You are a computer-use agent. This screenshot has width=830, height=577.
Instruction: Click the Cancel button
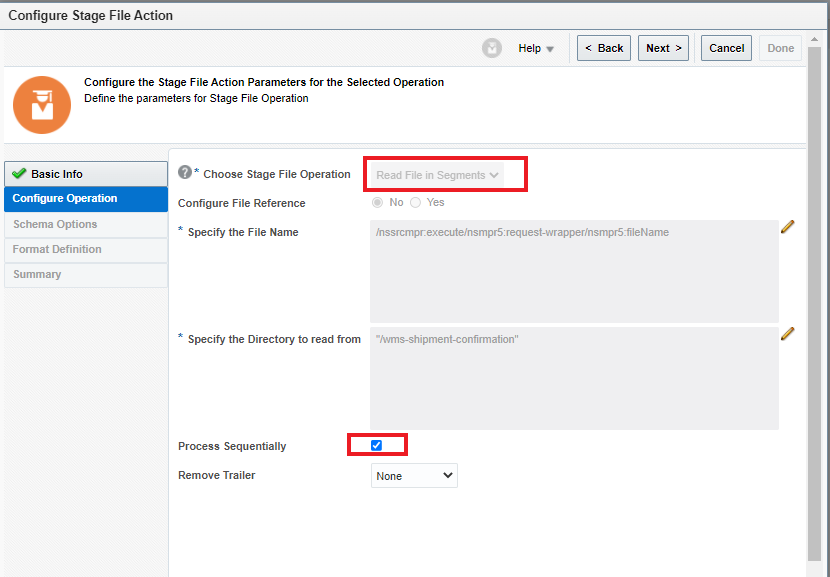click(726, 48)
